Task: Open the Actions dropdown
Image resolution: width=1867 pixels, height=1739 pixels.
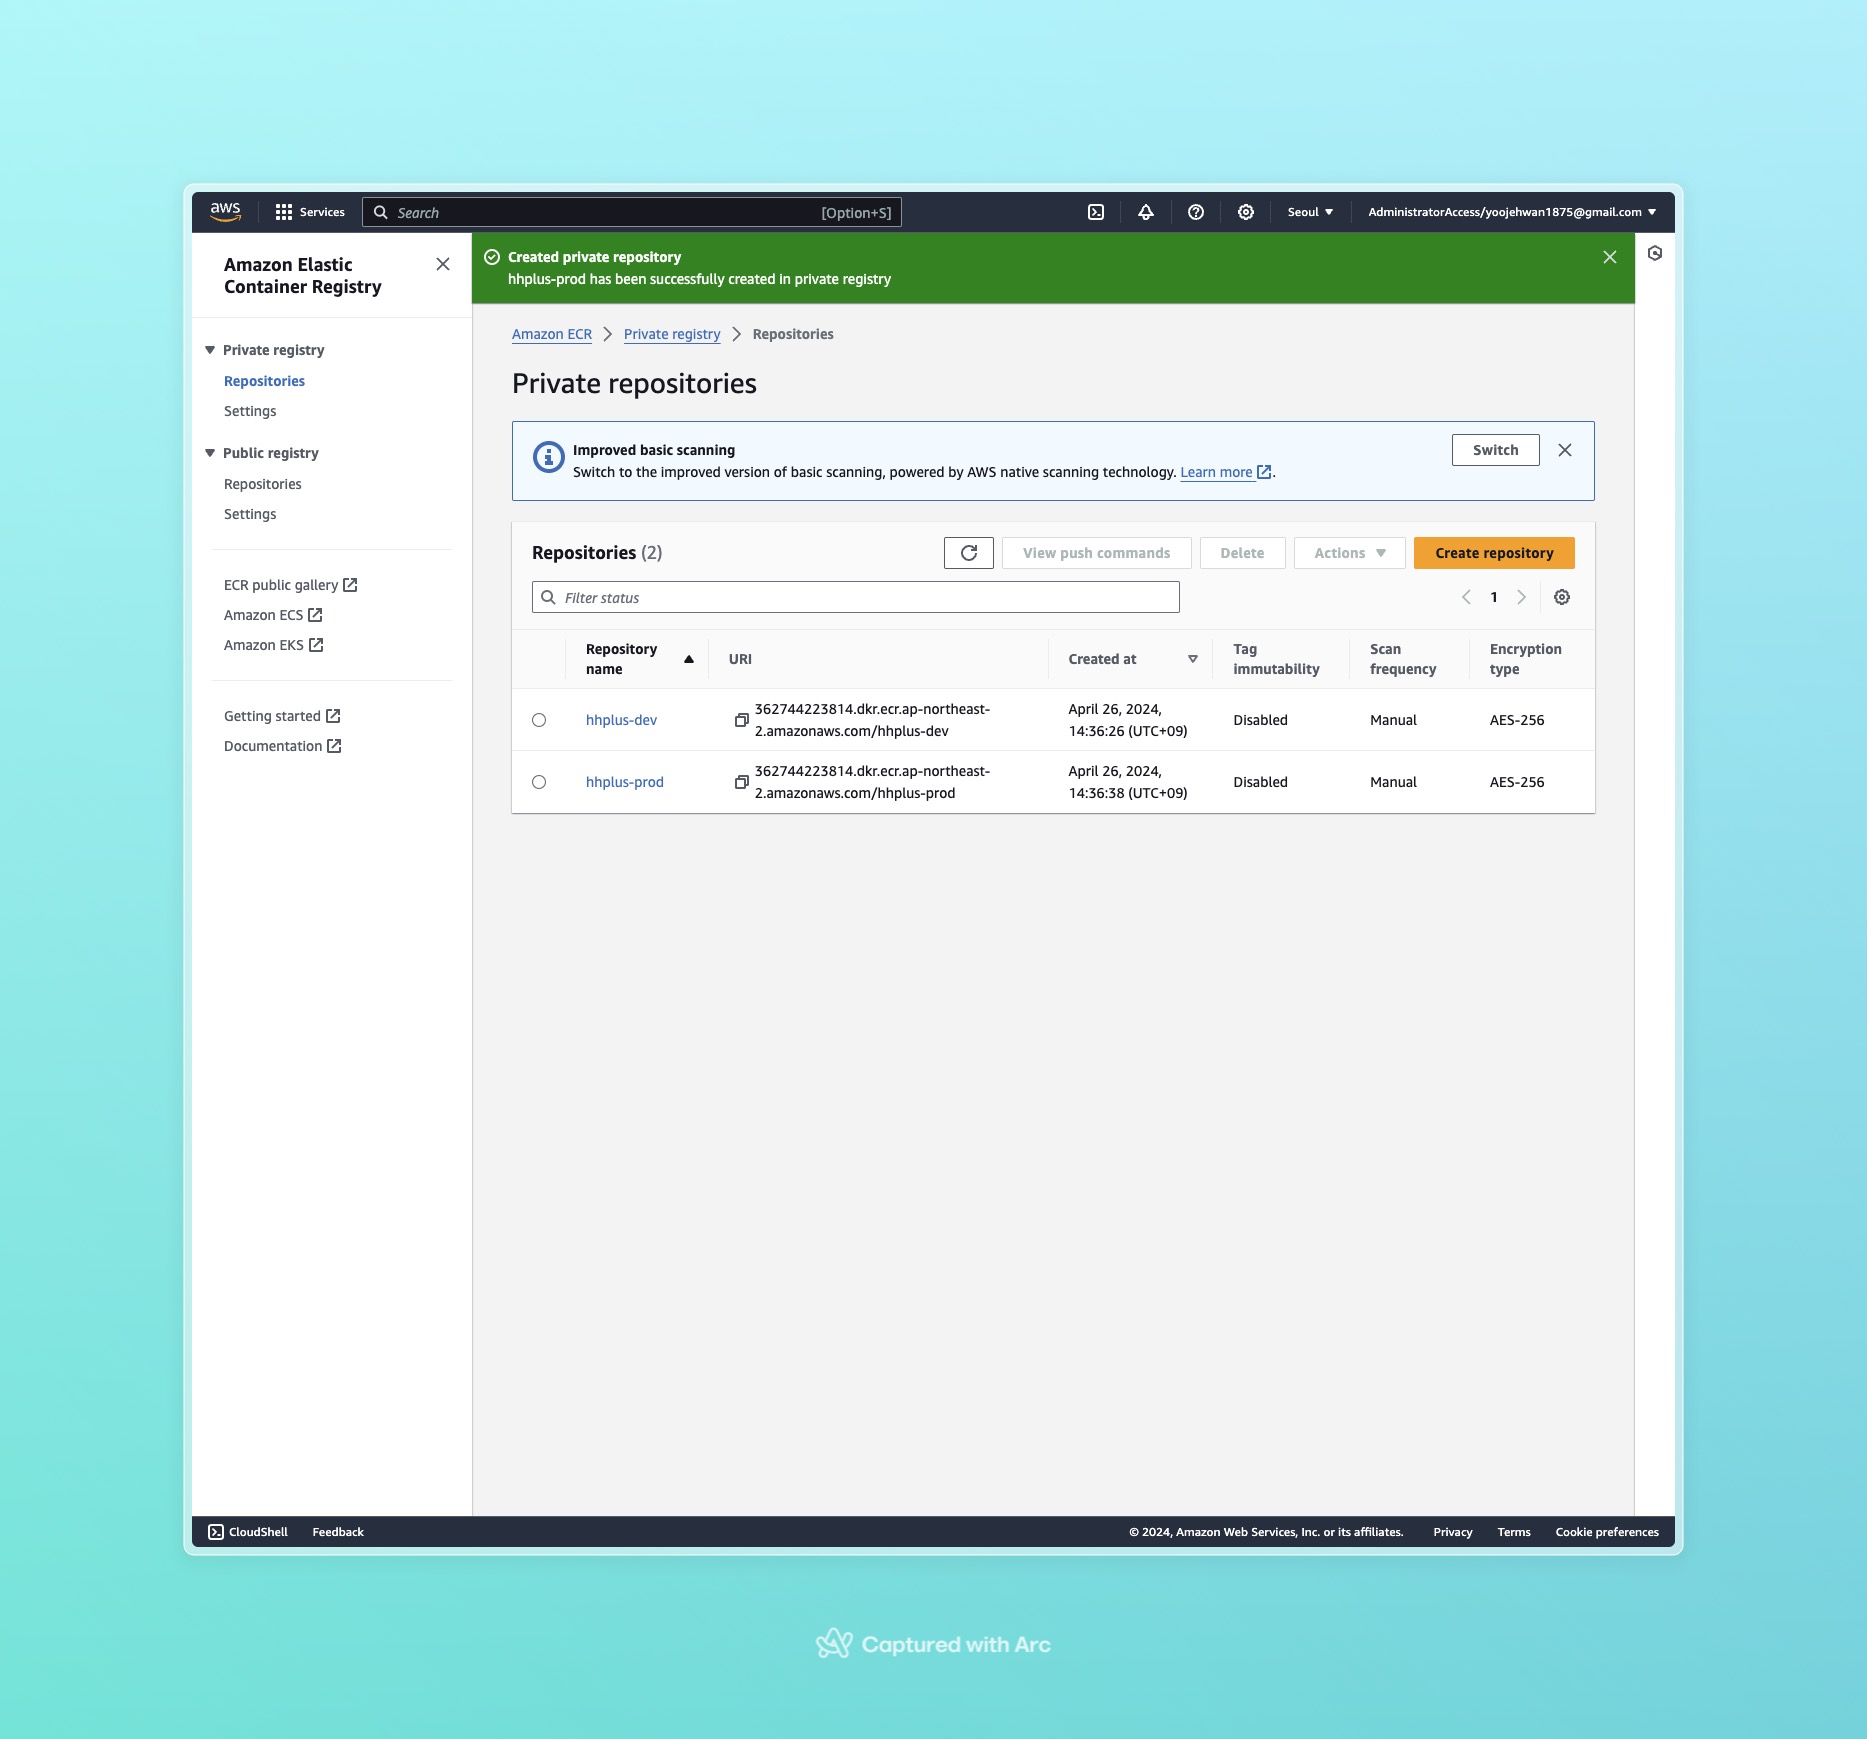Action: tap(1350, 553)
